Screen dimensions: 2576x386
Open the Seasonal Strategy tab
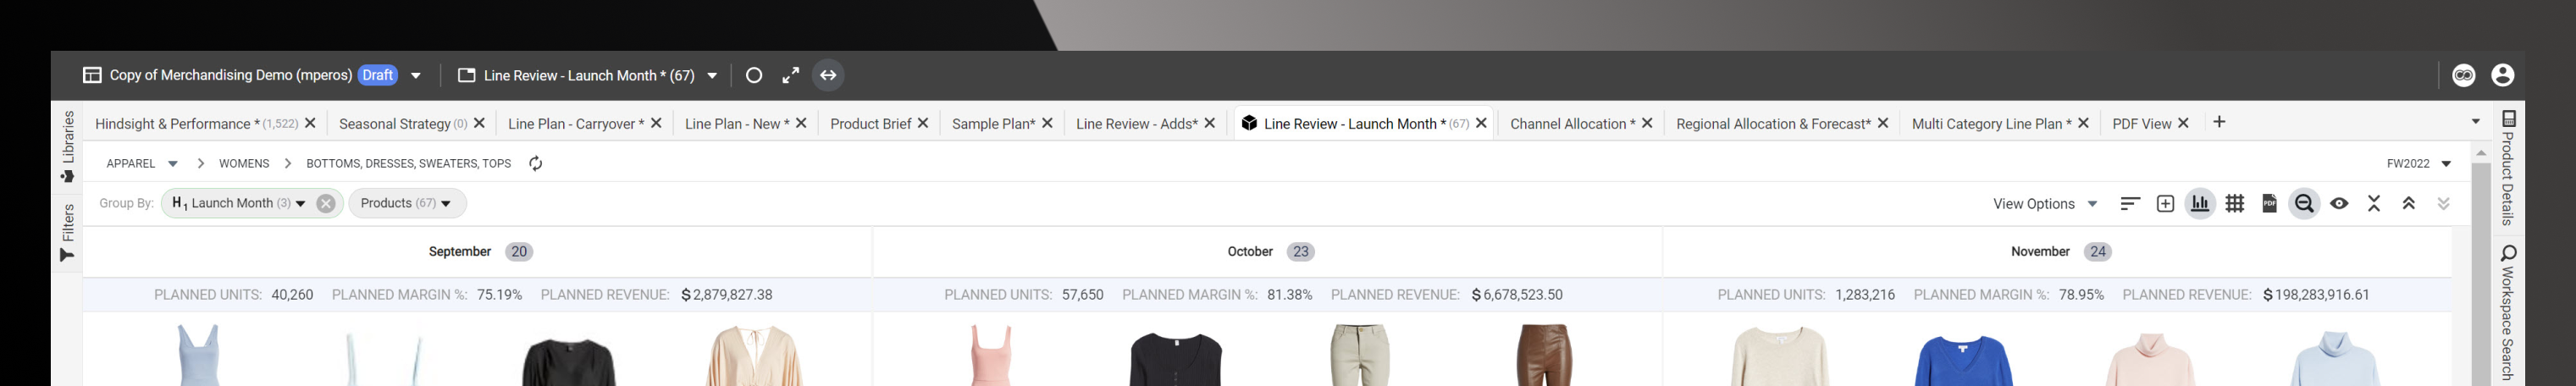[x=394, y=124]
